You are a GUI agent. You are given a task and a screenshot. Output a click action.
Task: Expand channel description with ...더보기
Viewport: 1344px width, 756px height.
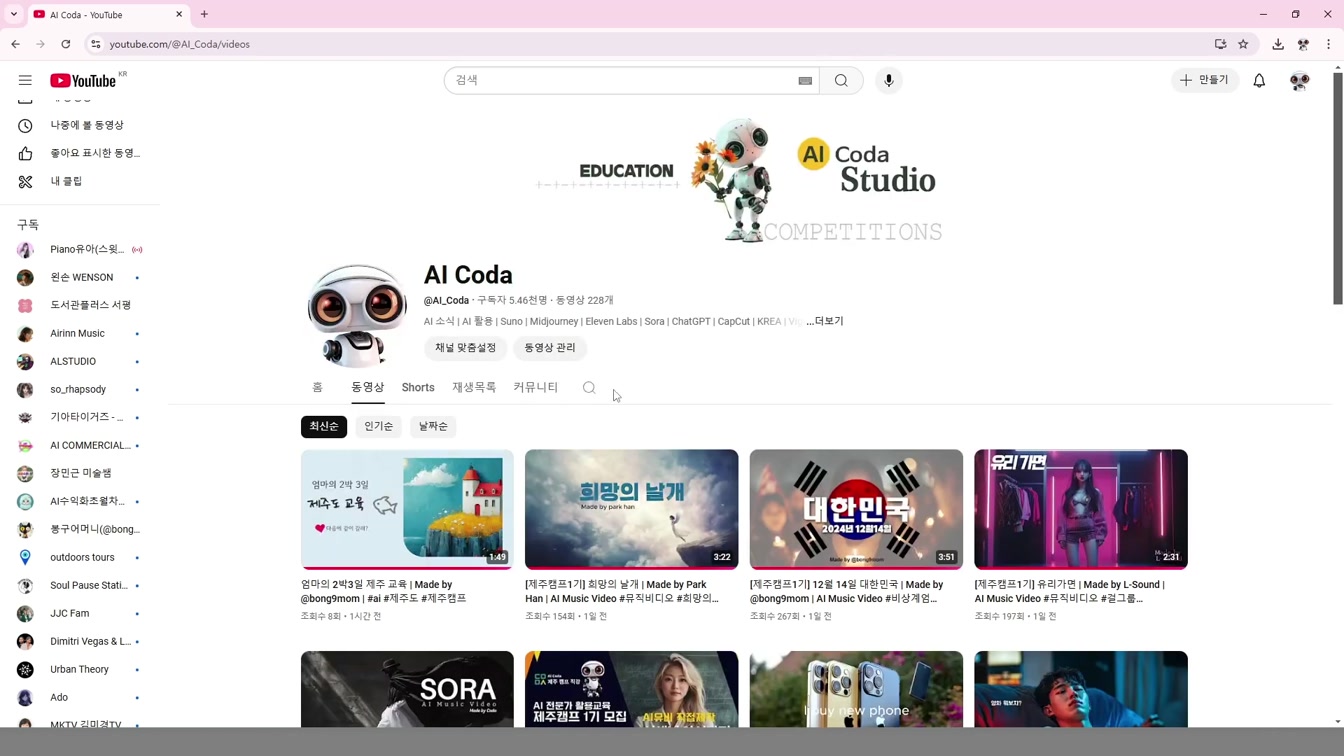(825, 321)
